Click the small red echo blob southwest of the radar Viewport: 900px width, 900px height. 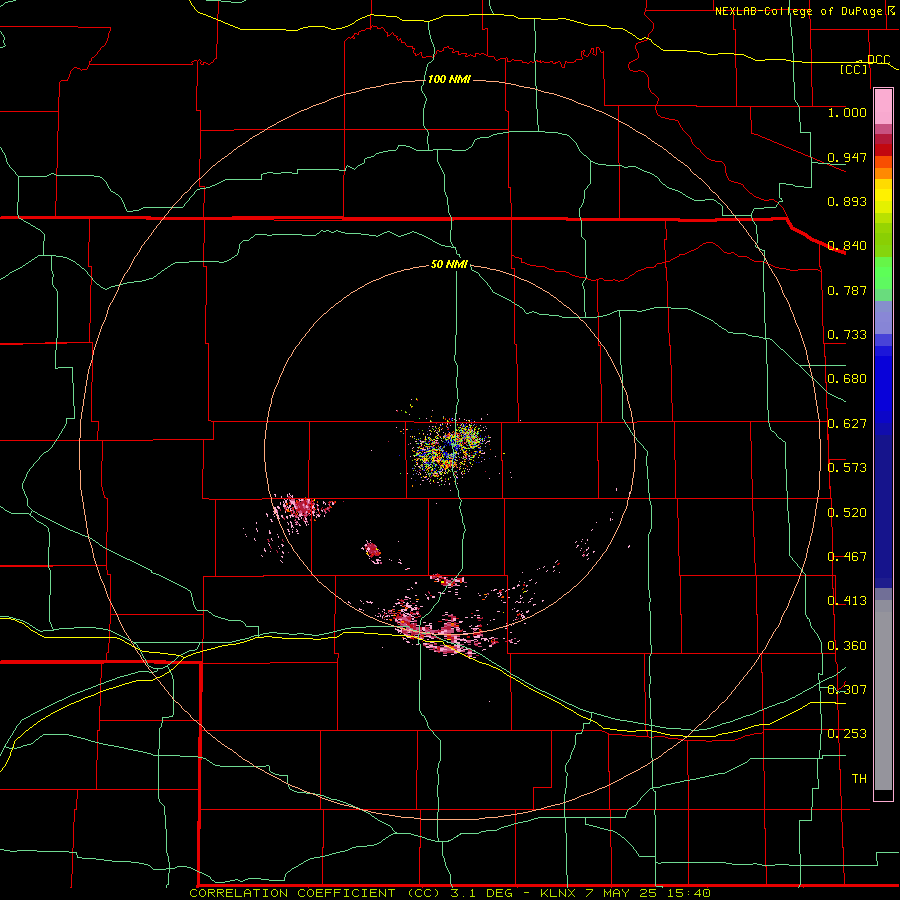[x=372, y=550]
